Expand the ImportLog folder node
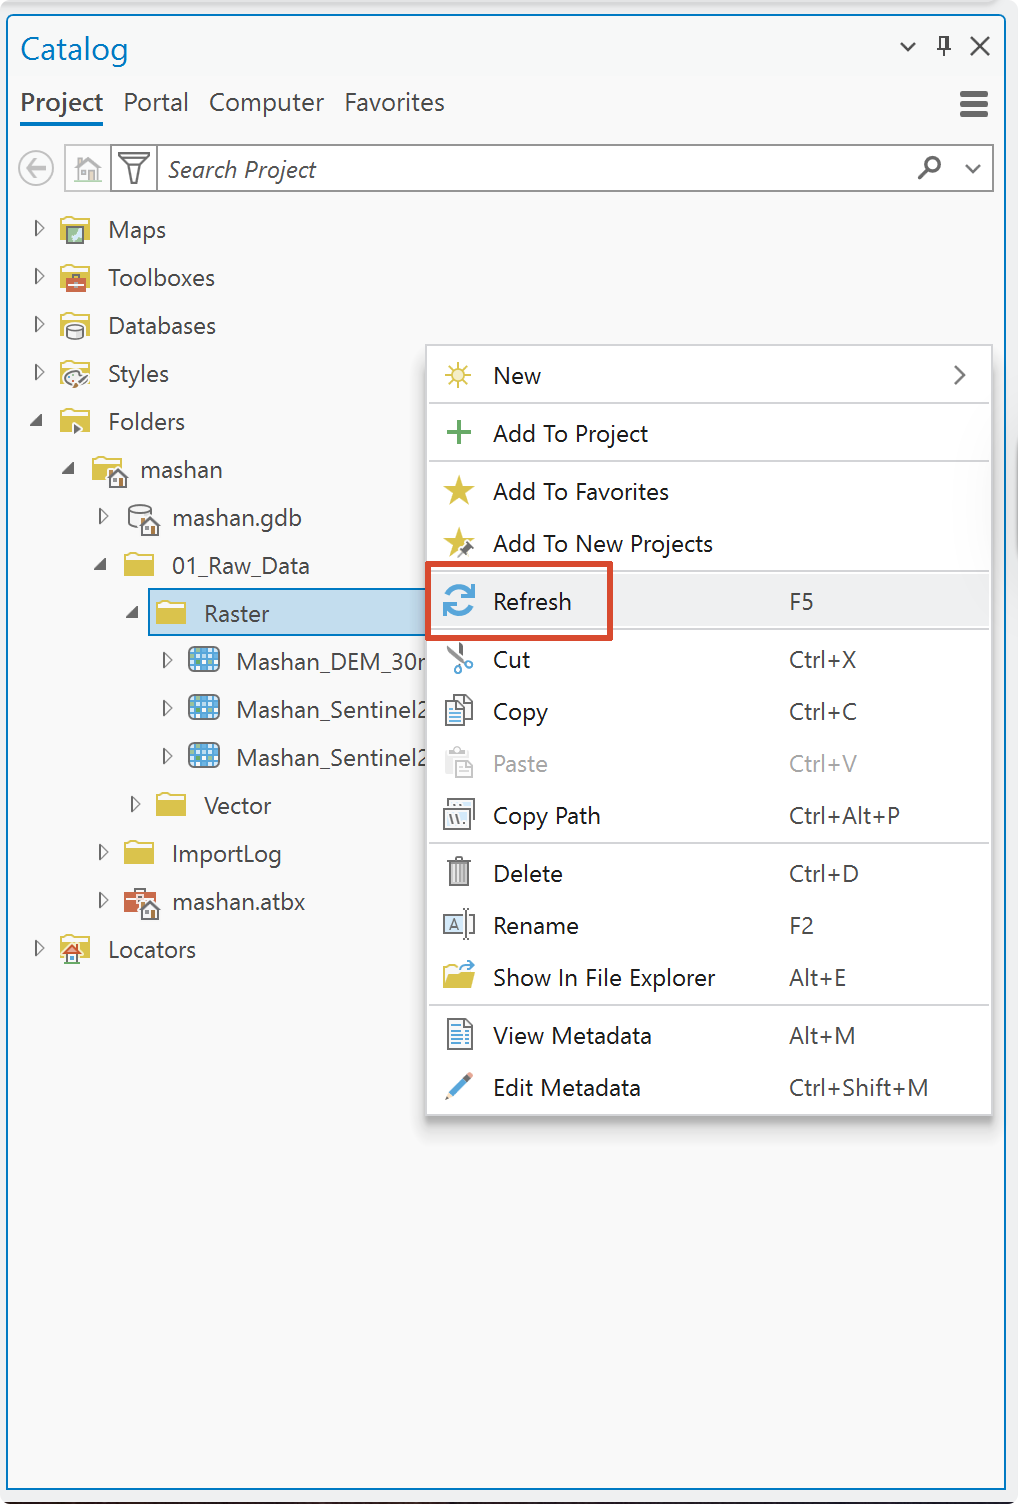Image resolution: width=1018 pixels, height=1504 pixels. click(103, 853)
